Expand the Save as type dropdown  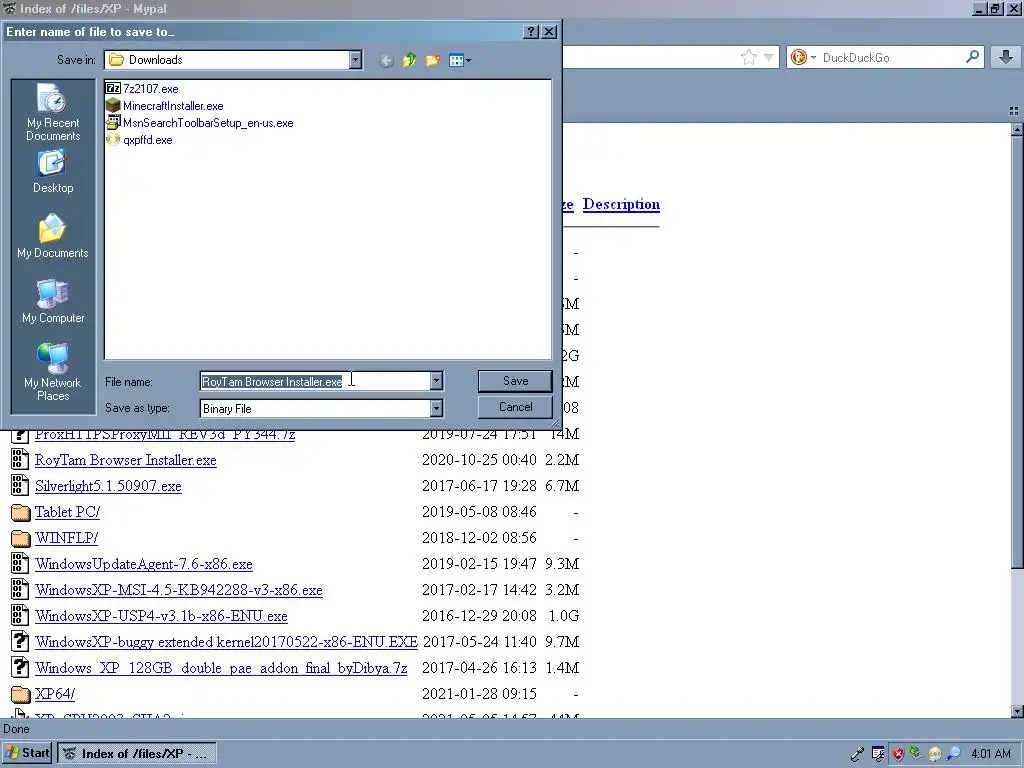tap(436, 409)
